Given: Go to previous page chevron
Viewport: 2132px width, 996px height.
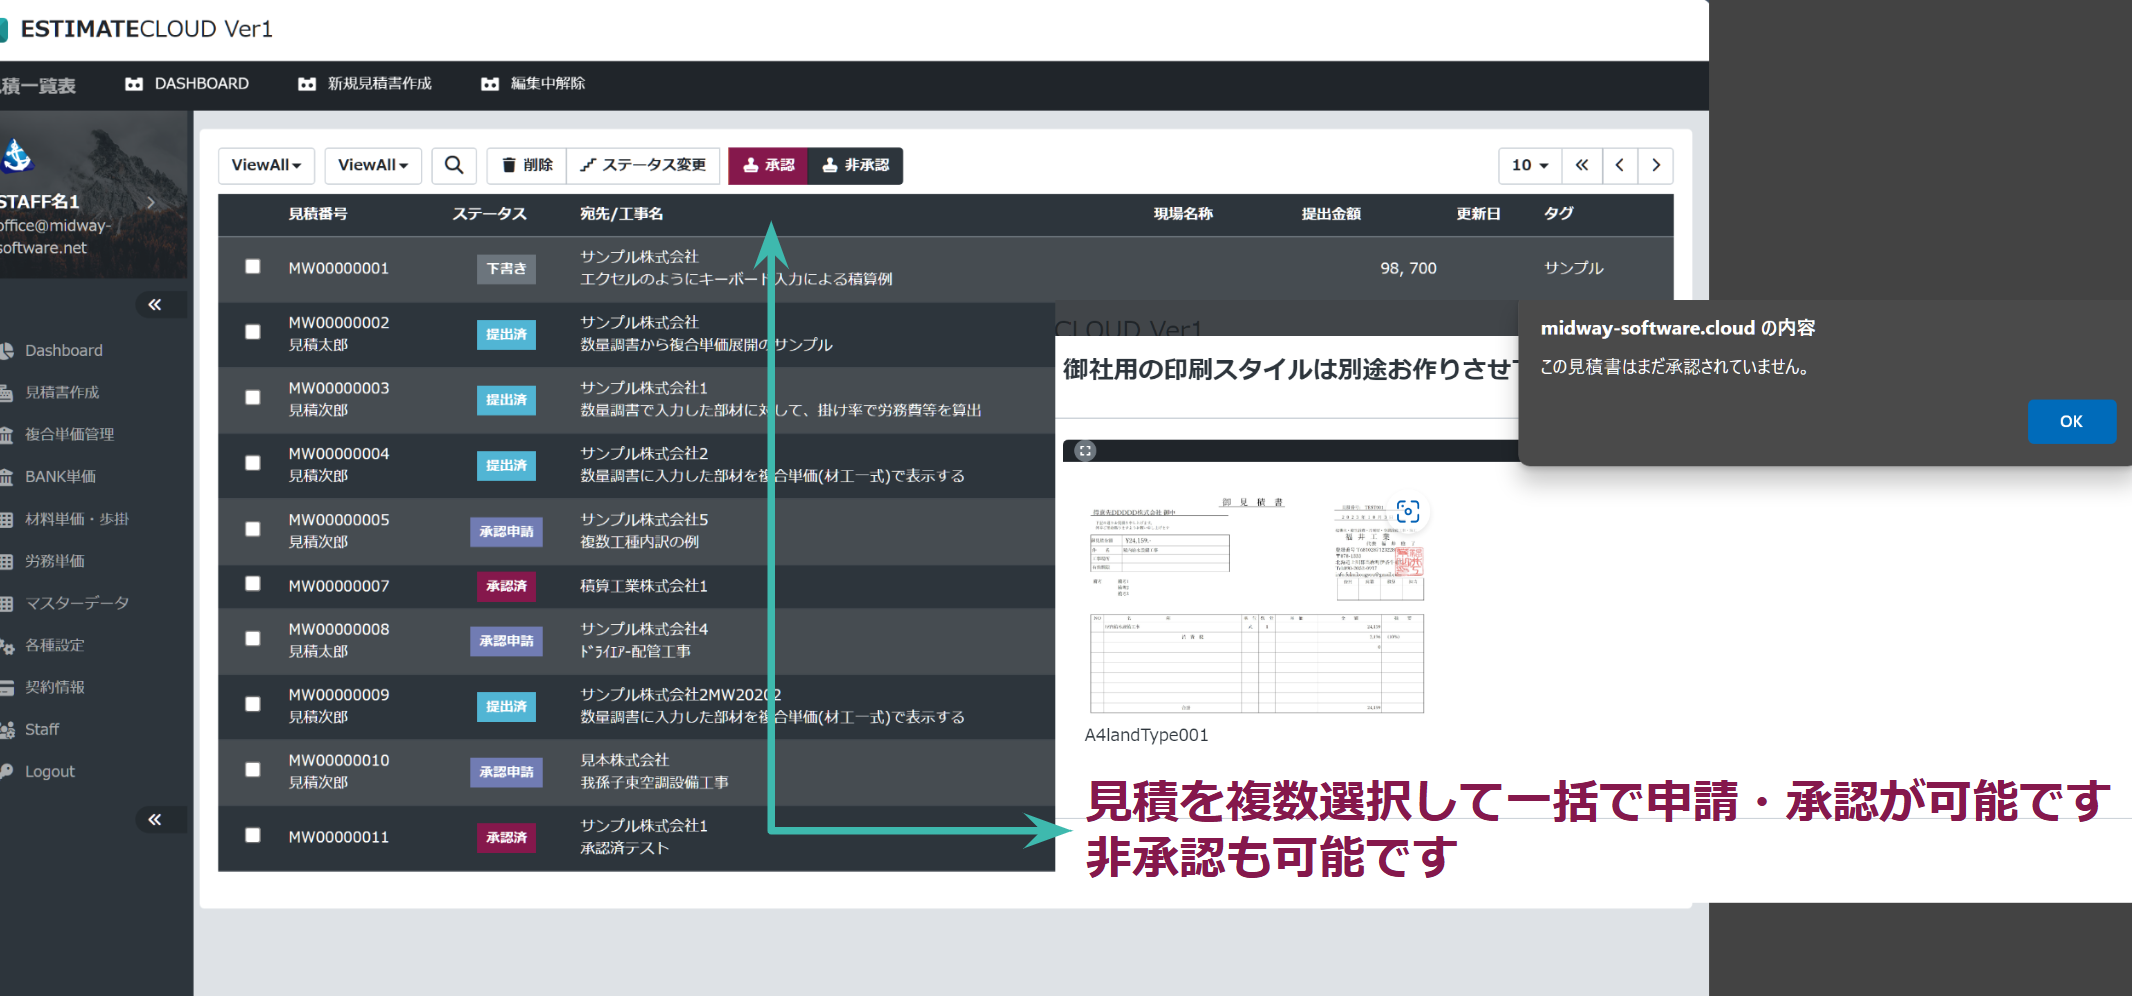Looking at the screenshot, I should (1620, 165).
